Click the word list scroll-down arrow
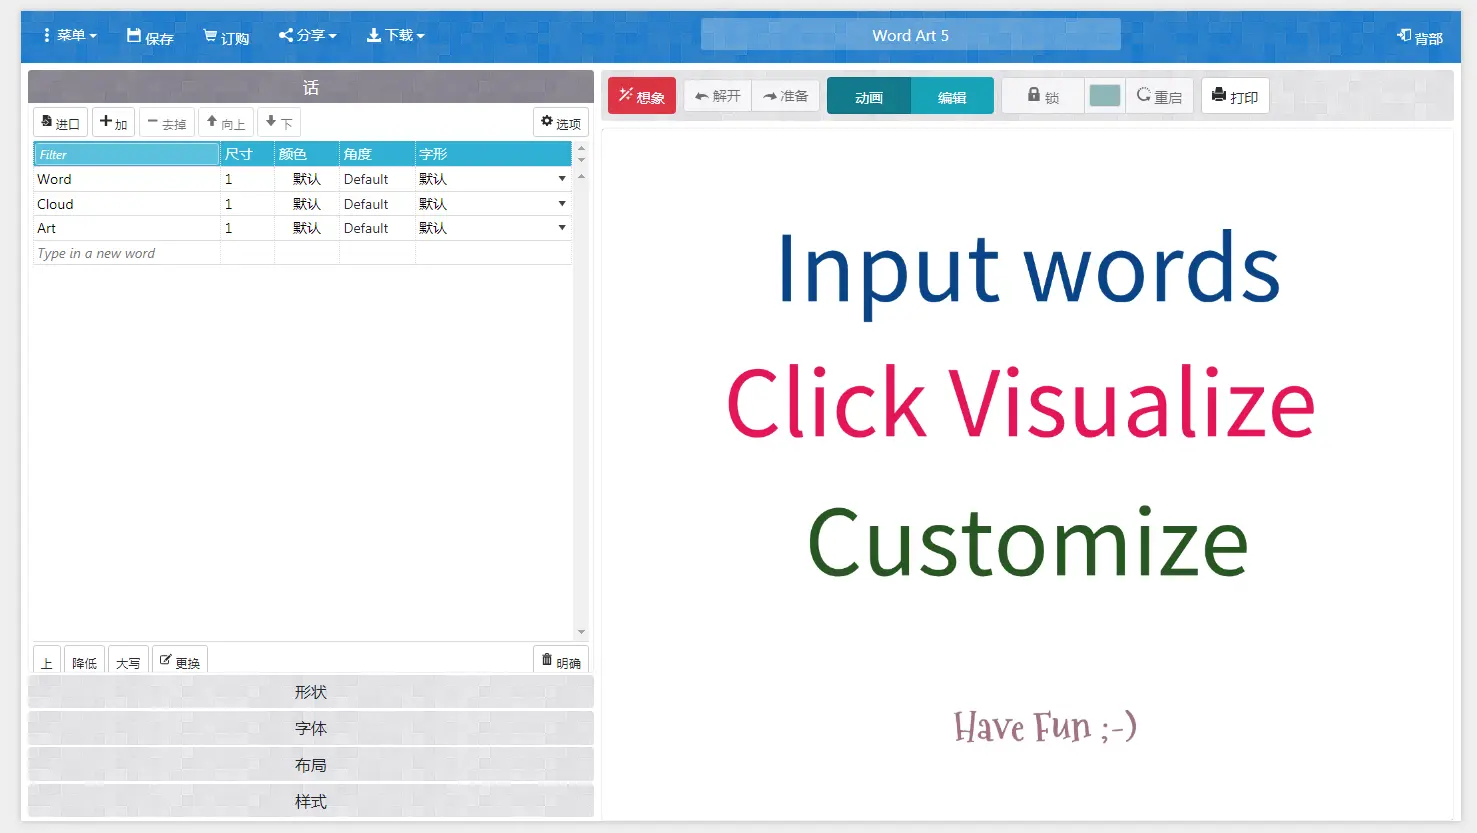 pyautogui.click(x=581, y=632)
